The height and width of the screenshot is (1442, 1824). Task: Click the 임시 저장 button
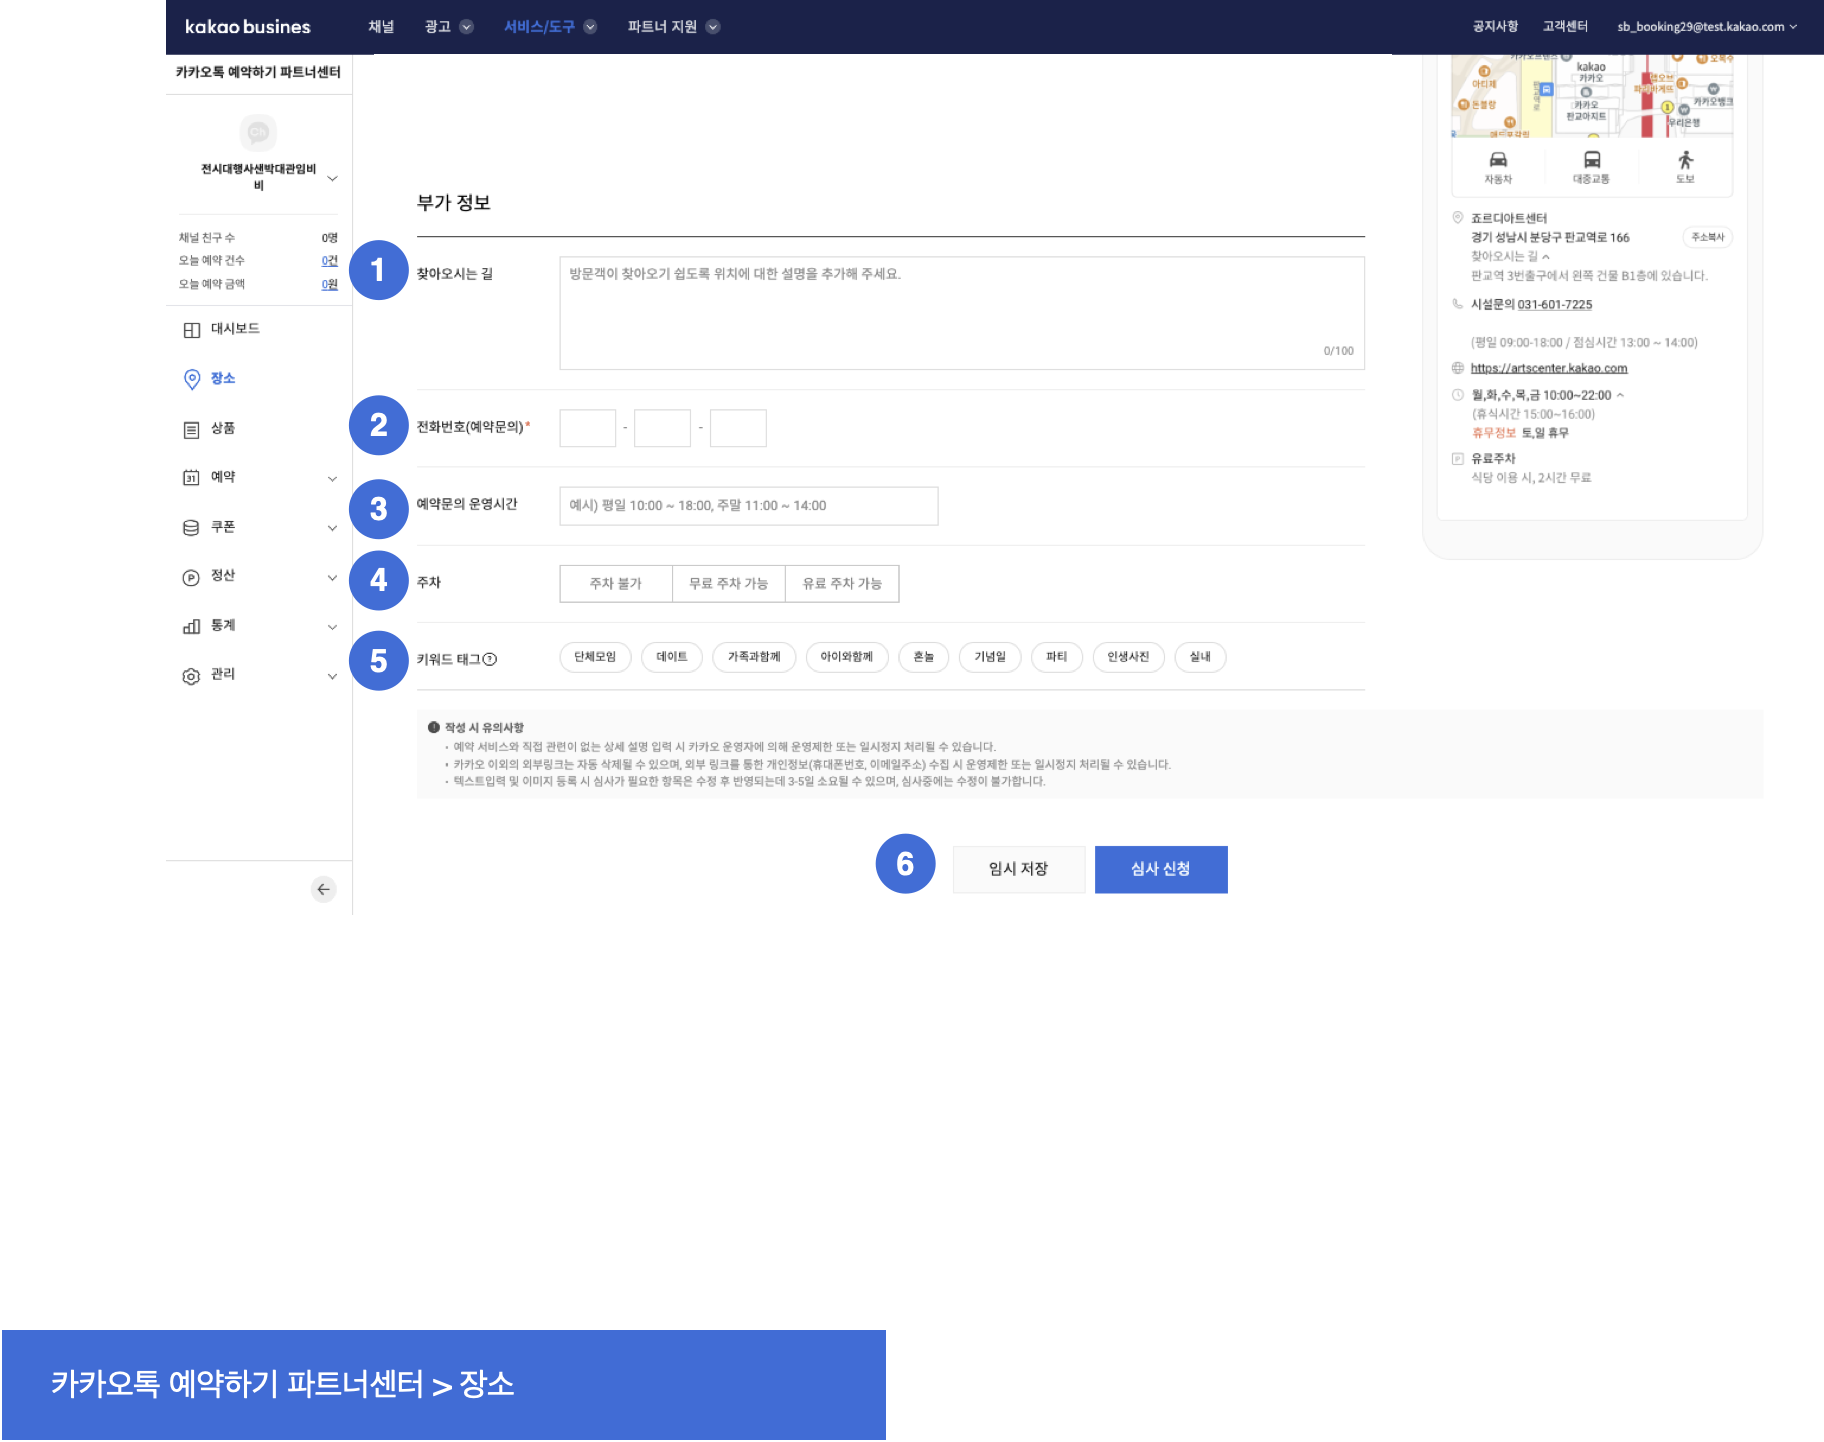1018,869
